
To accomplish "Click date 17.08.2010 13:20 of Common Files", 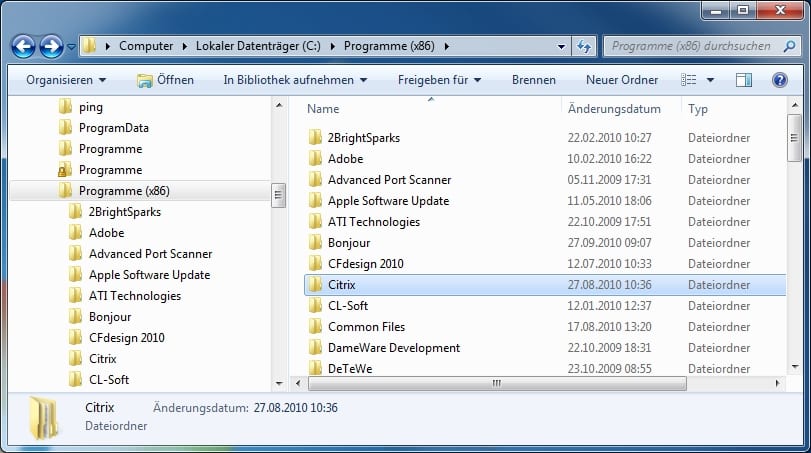I will point(609,327).
